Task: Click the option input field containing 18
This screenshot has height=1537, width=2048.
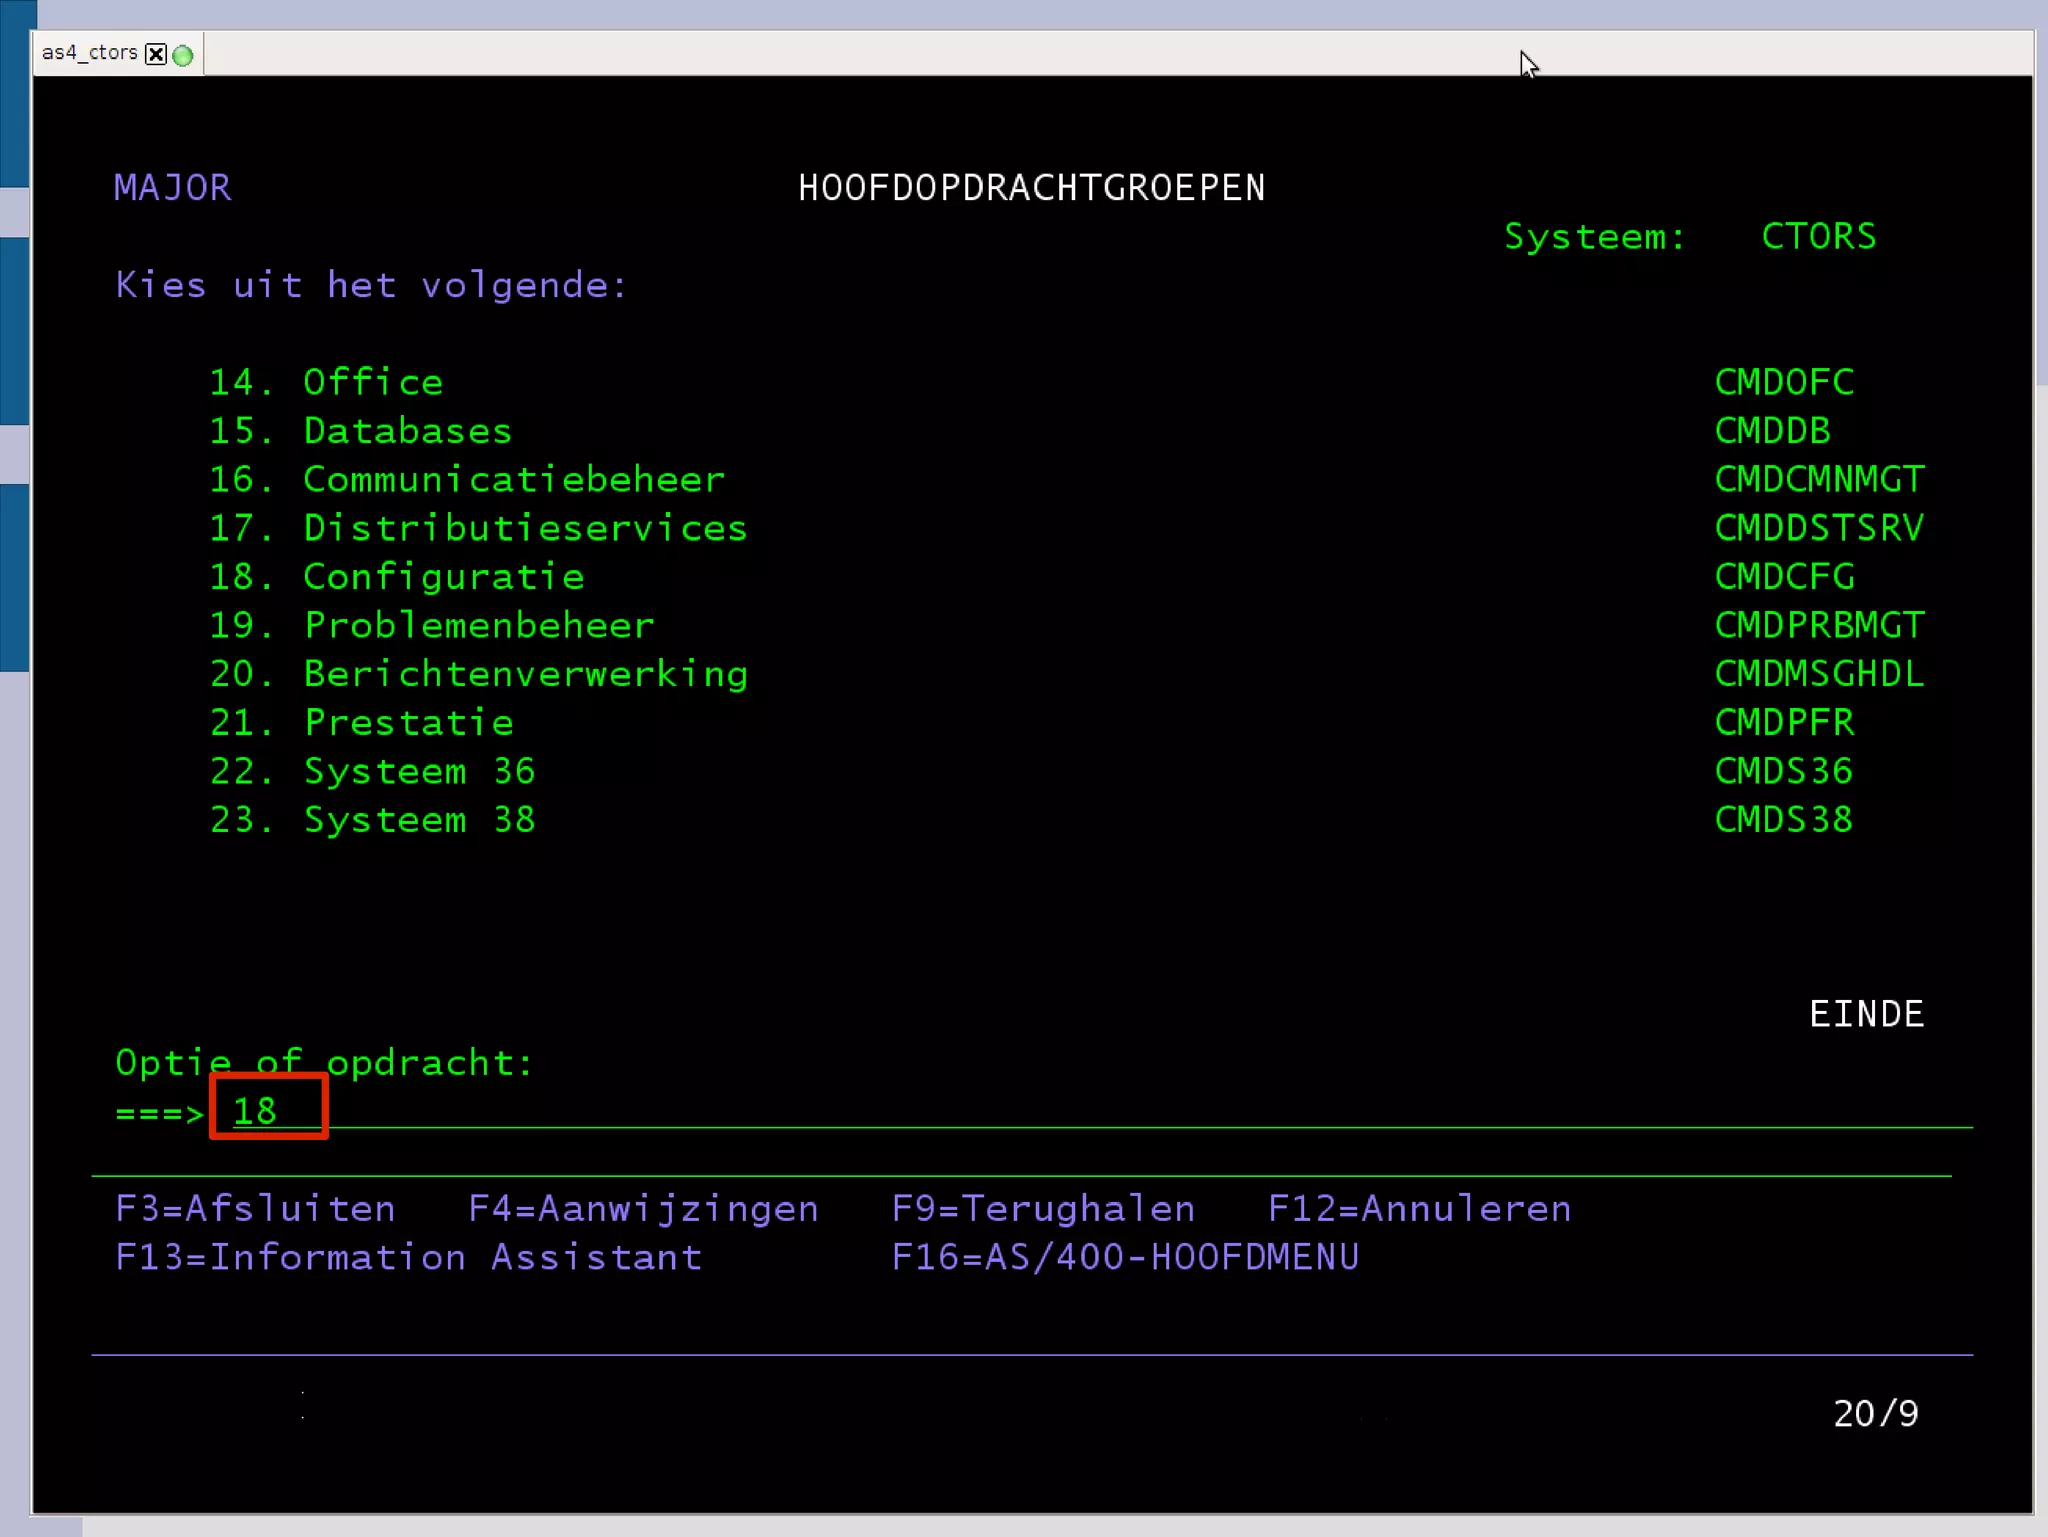Action: [x=268, y=1110]
